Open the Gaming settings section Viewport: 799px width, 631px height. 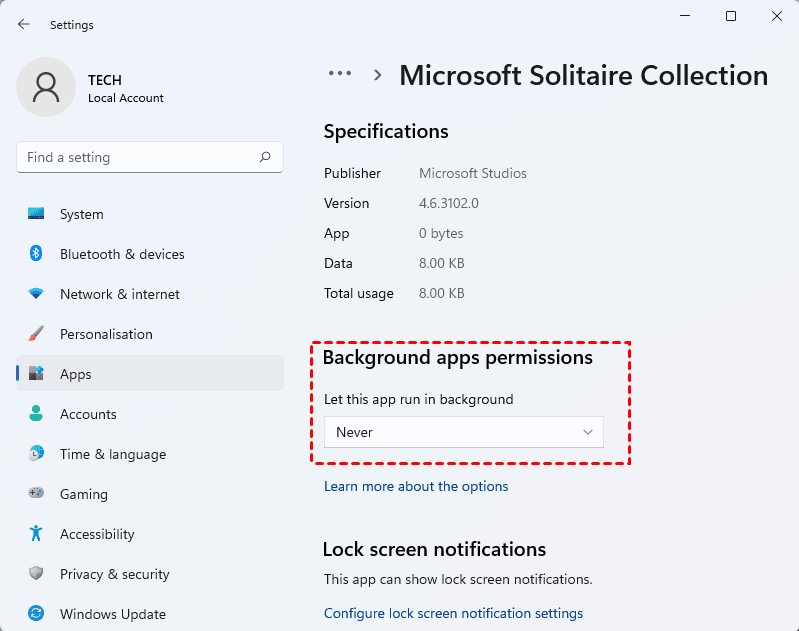coord(83,494)
